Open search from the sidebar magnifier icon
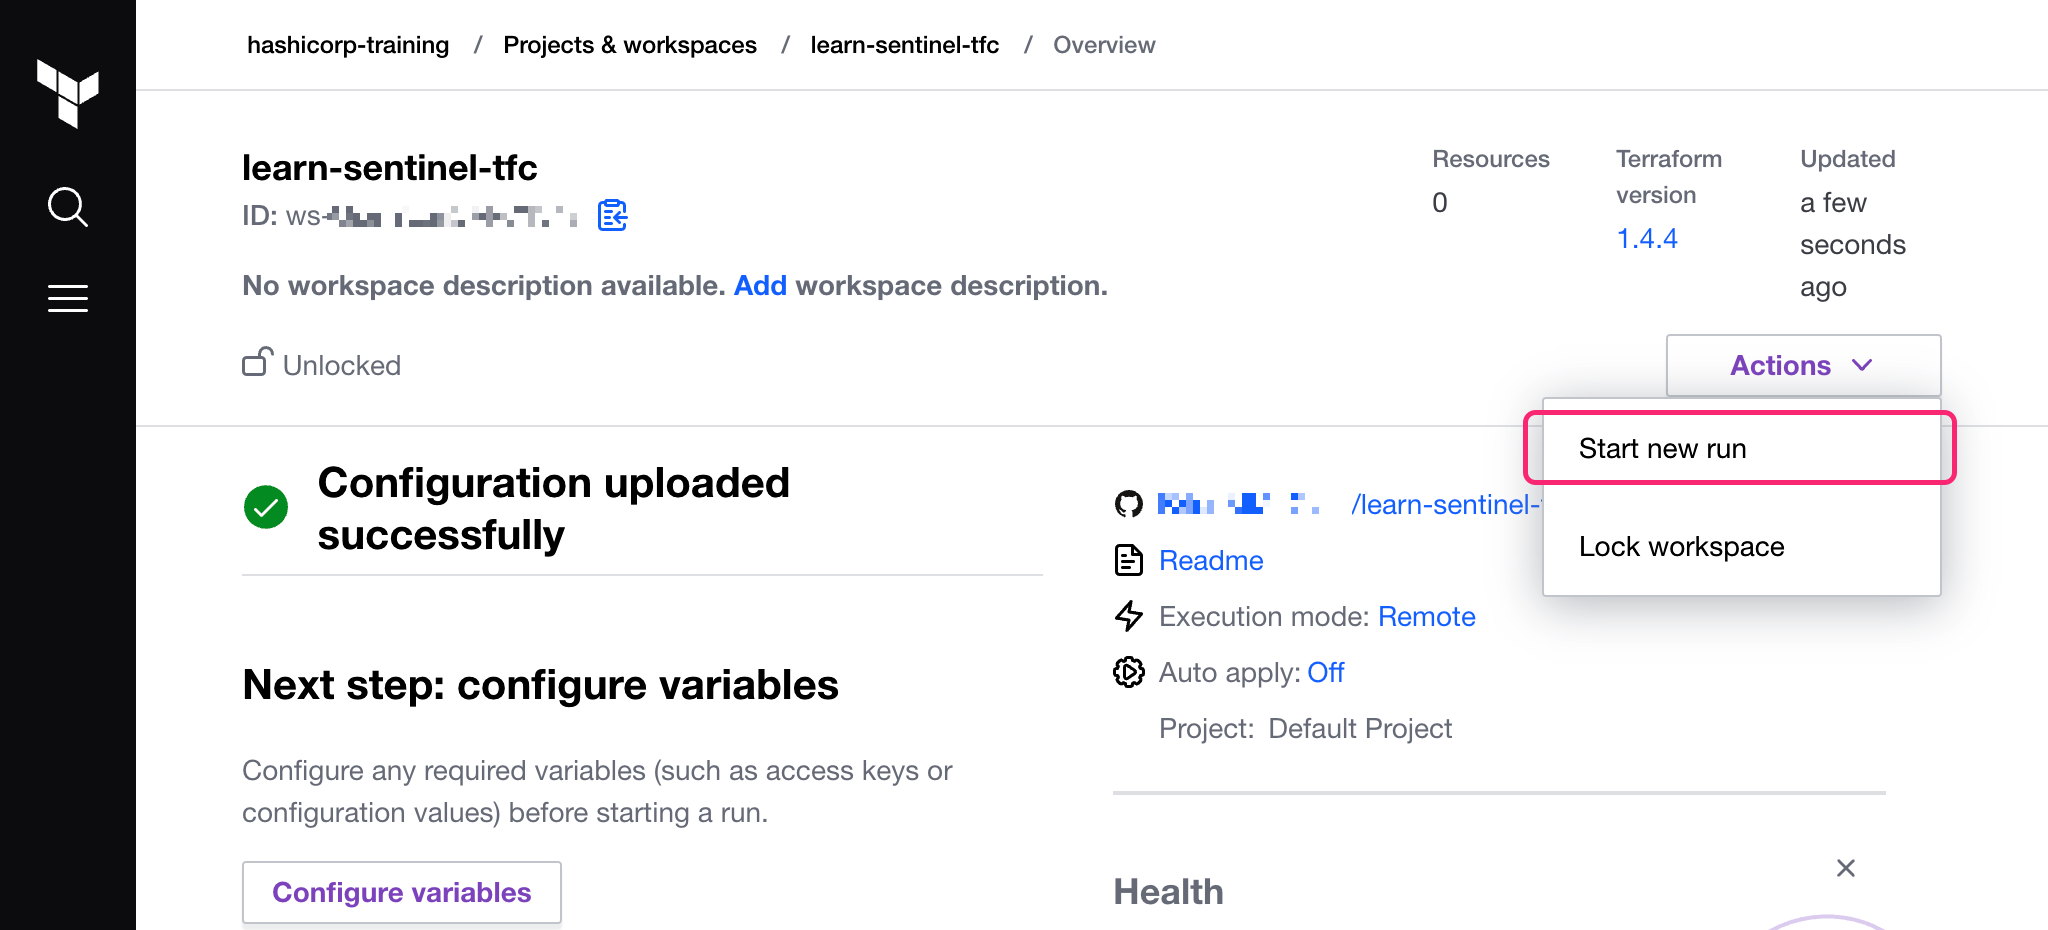The width and height of the screenshot is (2048, 930). tap(67, 207)
